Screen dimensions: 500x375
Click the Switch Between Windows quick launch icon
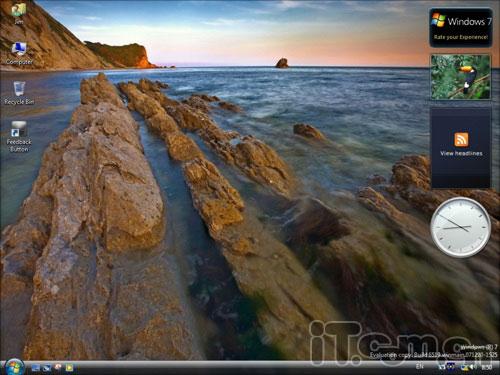tap(47, 368)
